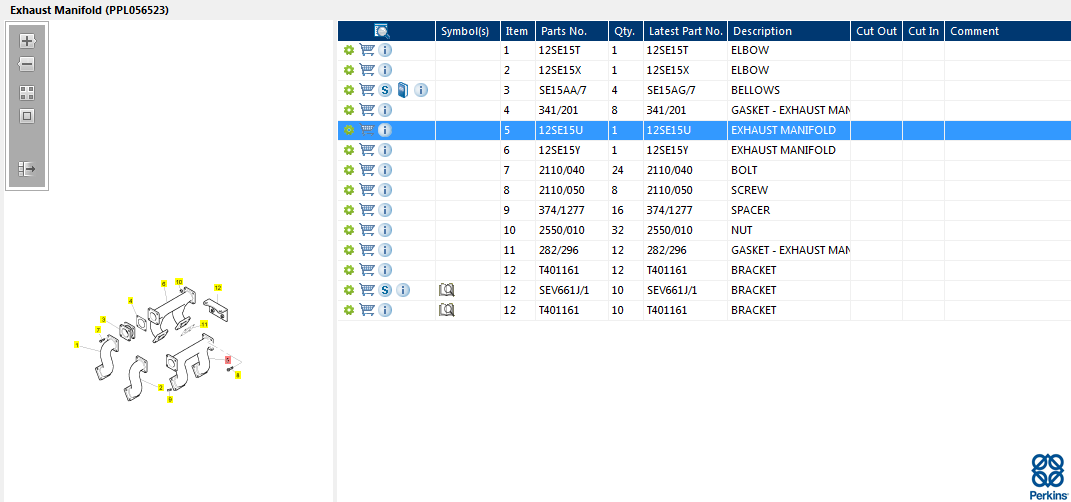Viewport: 1071px width, 502px height.
Task: Add EXHAUST MANIFOLD 12SE15Y to cart
Action: [367, 150]
